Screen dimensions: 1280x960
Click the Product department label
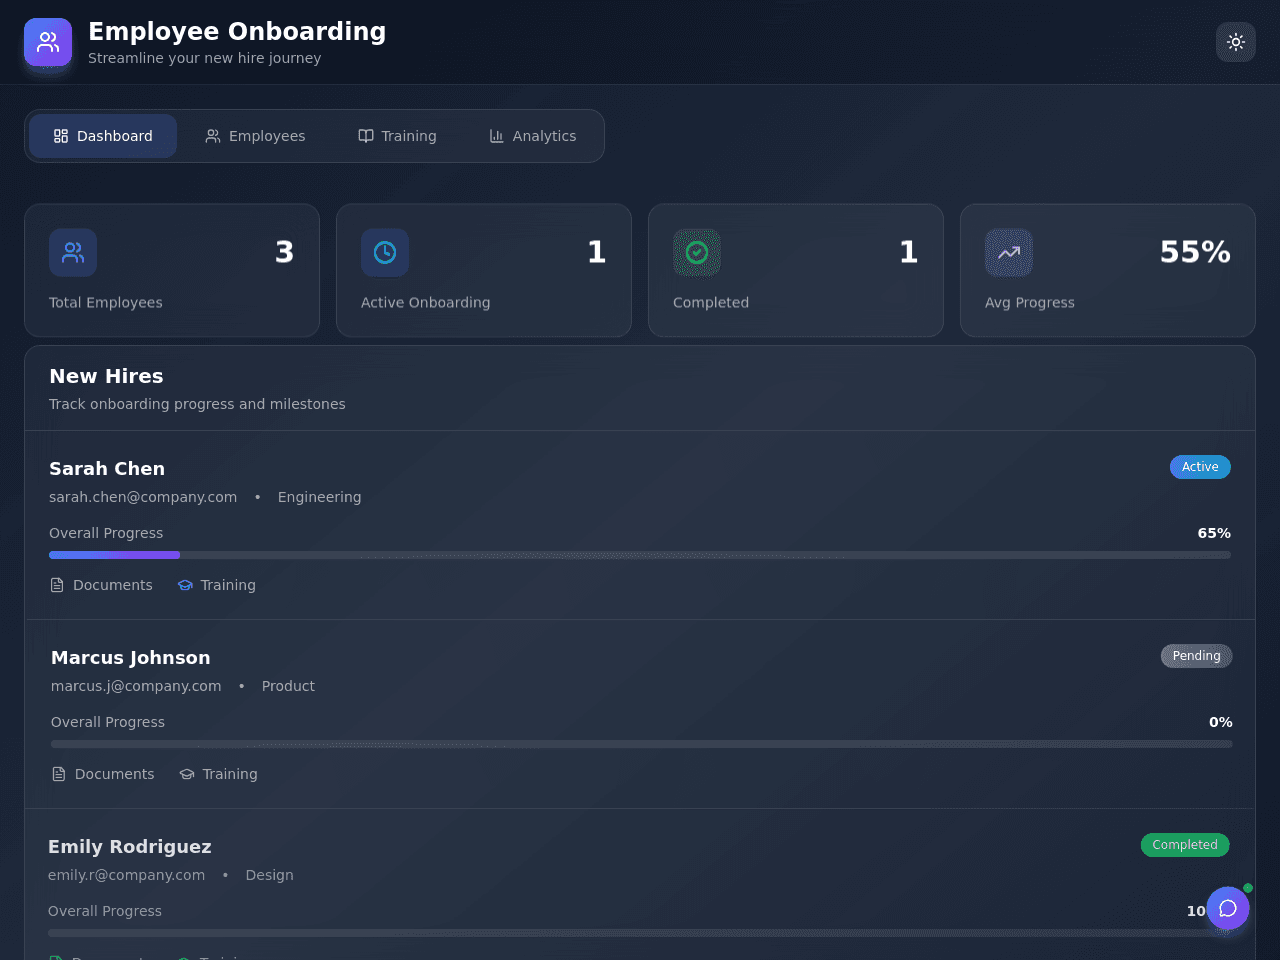pos(288,686)
